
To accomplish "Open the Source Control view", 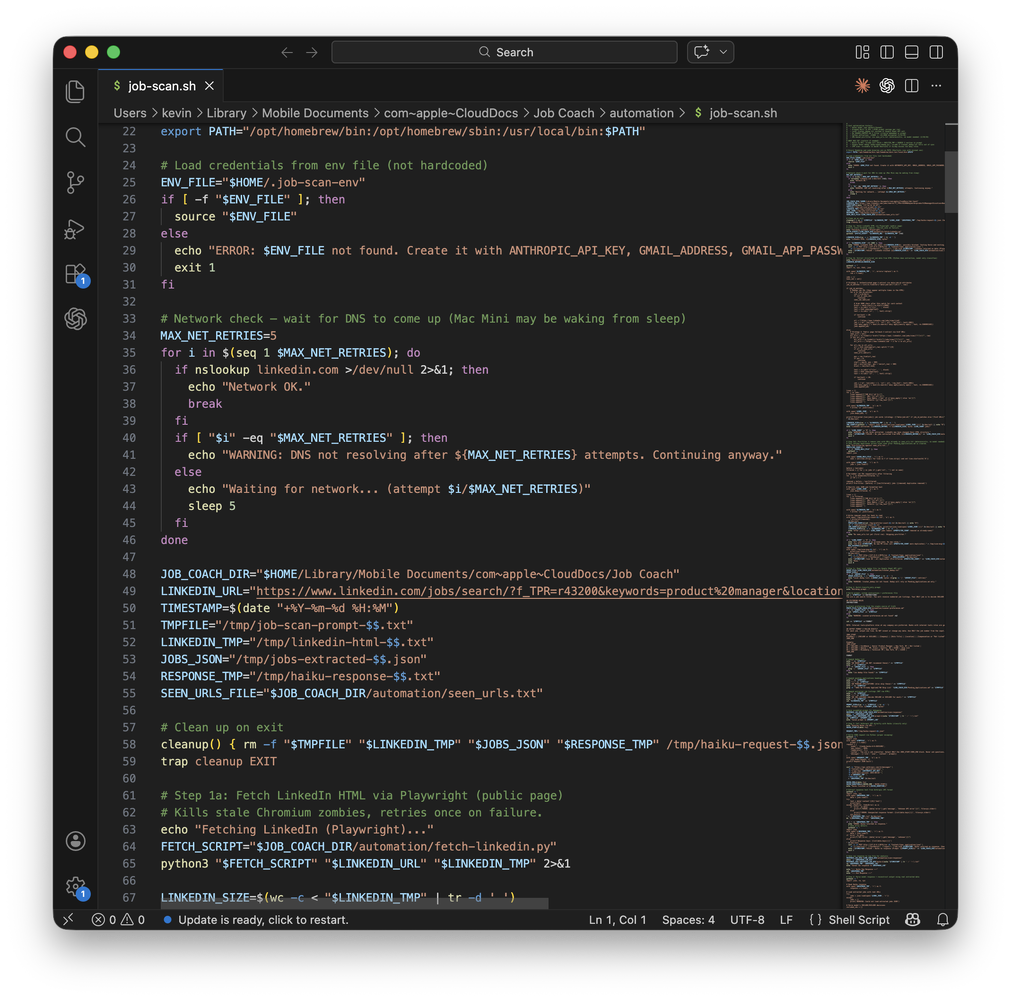I will click(x=75, y=182).
